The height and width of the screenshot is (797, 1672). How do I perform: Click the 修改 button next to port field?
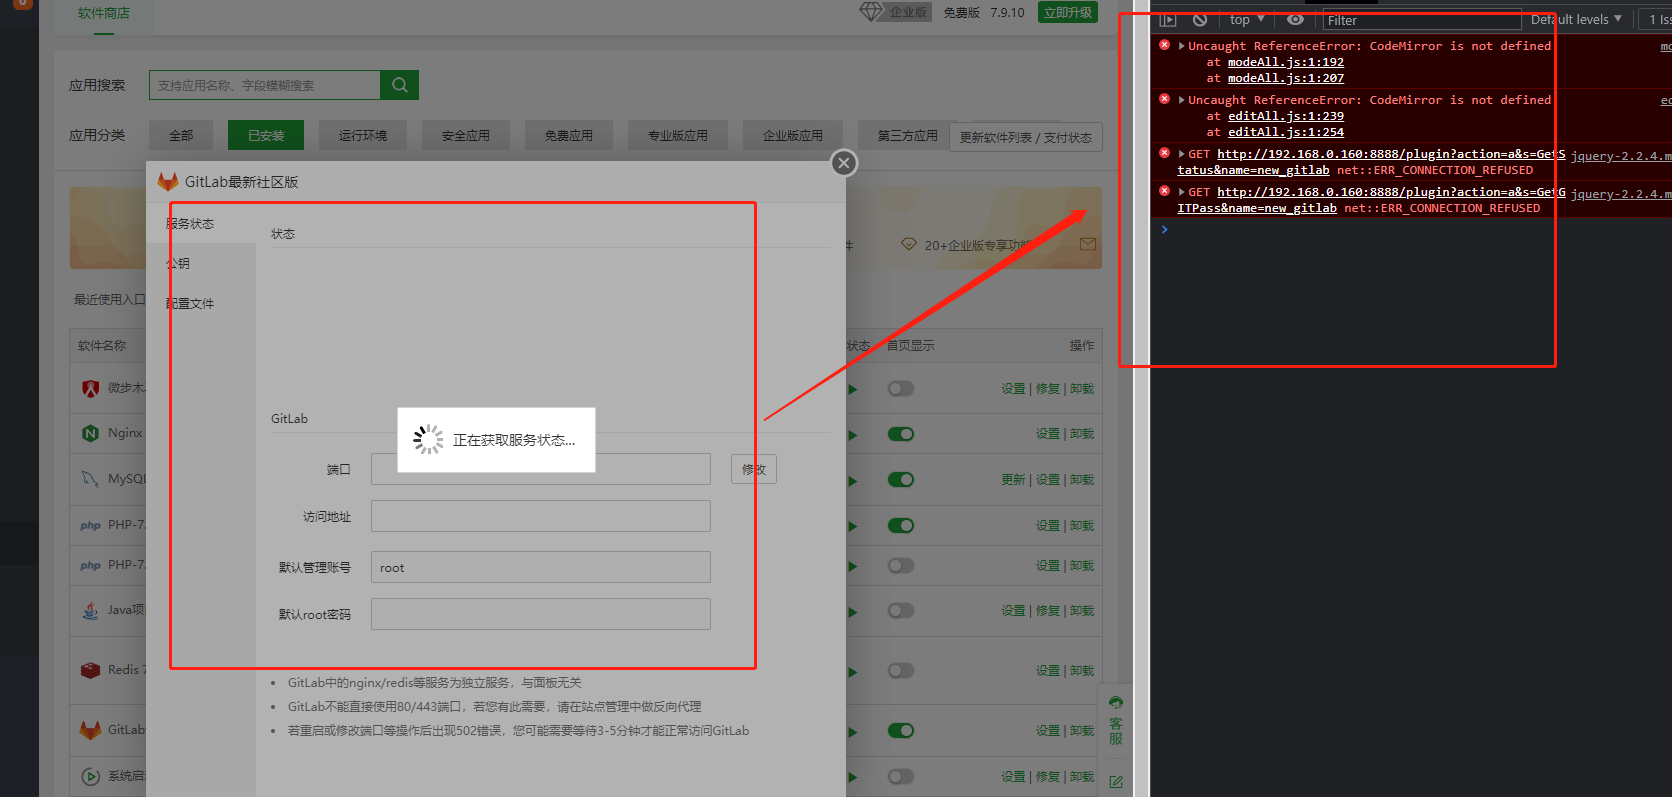[754, 469]
